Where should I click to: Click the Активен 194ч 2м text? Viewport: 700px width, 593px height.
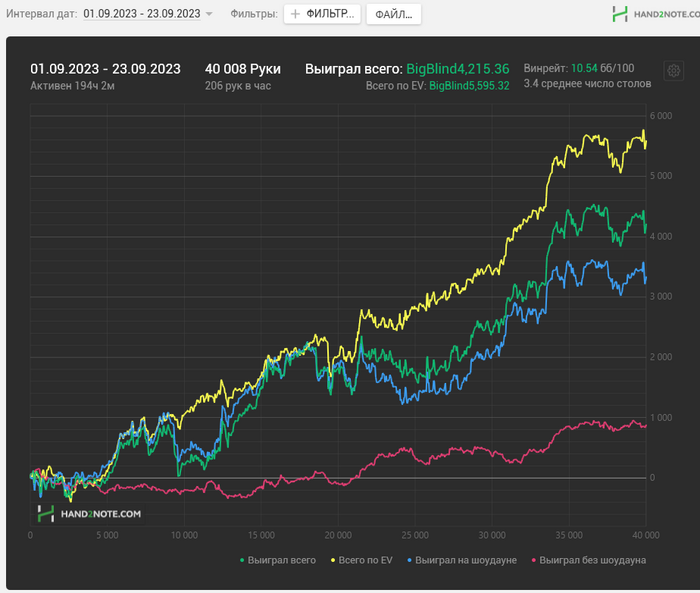72,86
